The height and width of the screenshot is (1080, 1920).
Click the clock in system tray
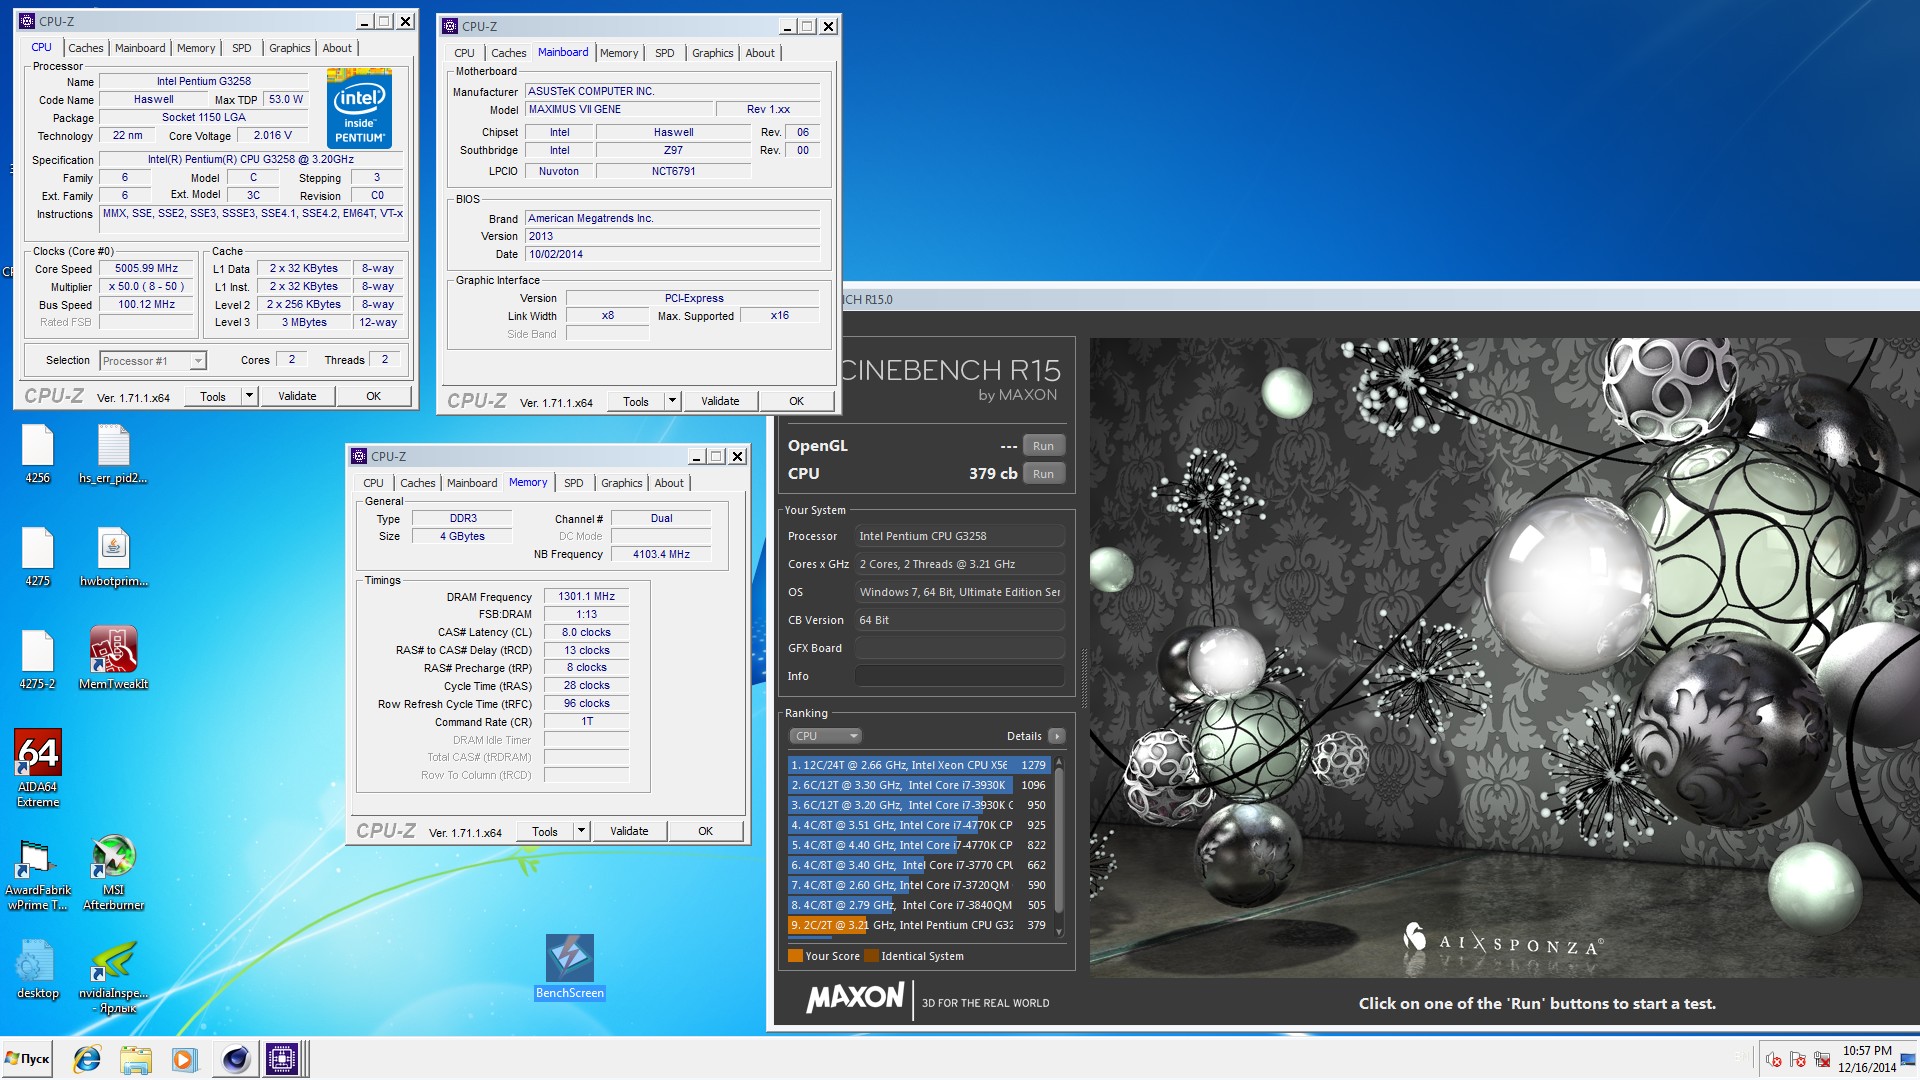click(1866, 1059)
